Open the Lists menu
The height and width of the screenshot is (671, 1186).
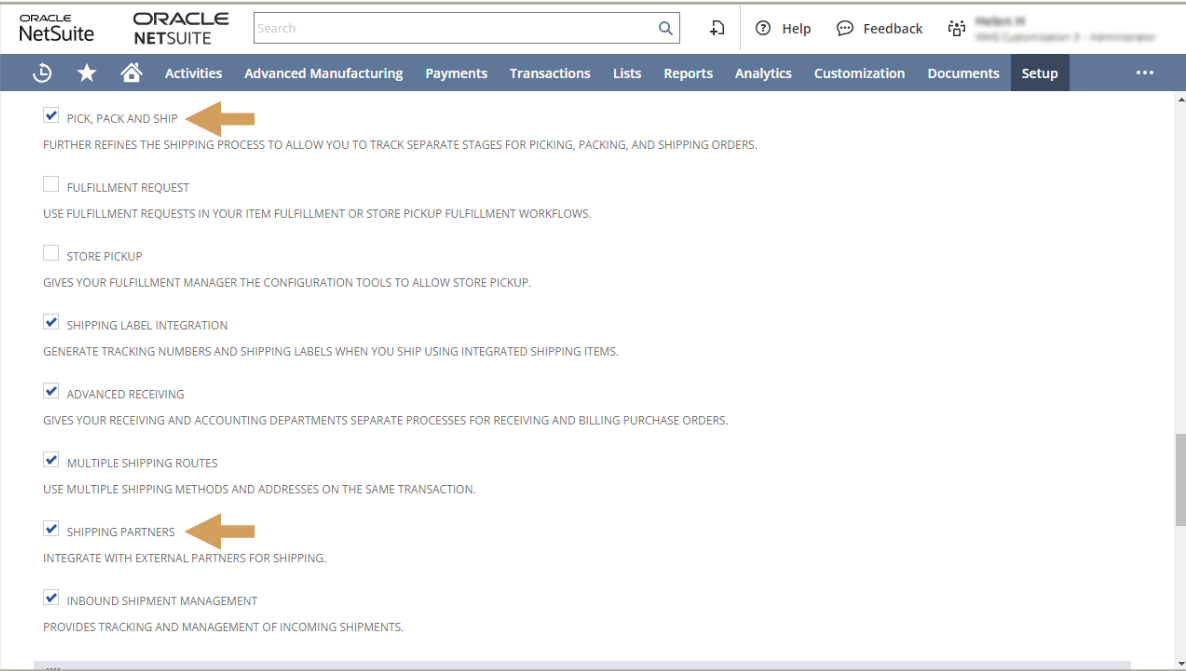click(627, 73)
